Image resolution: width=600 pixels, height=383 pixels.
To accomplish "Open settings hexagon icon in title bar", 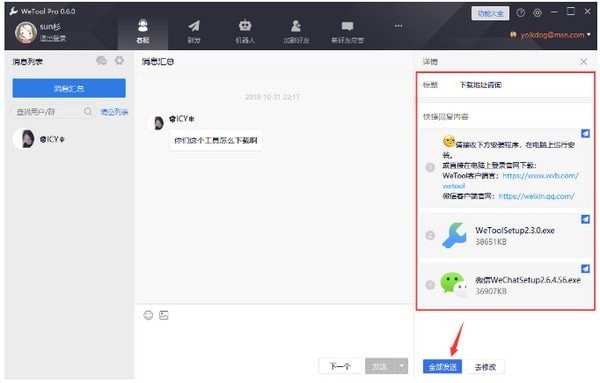I will coord(537,13).
